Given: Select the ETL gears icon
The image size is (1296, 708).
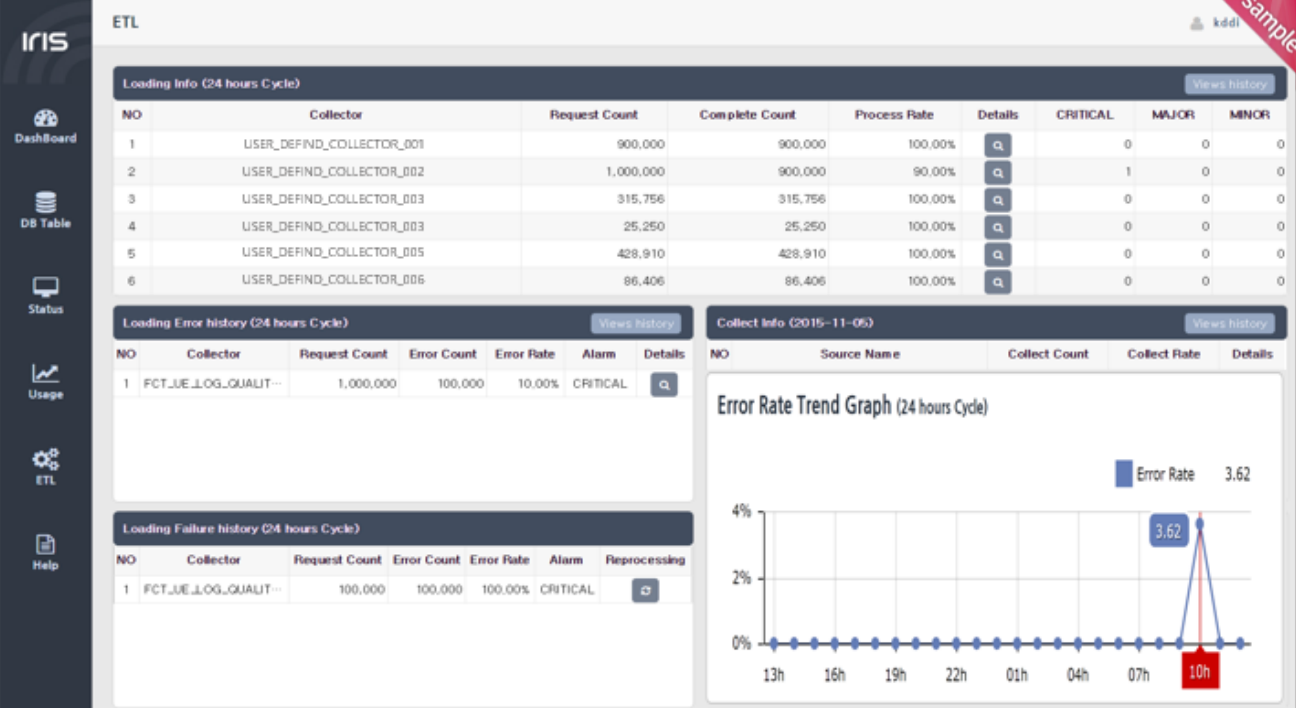Looking at the screenshot, I should (46, 459).
